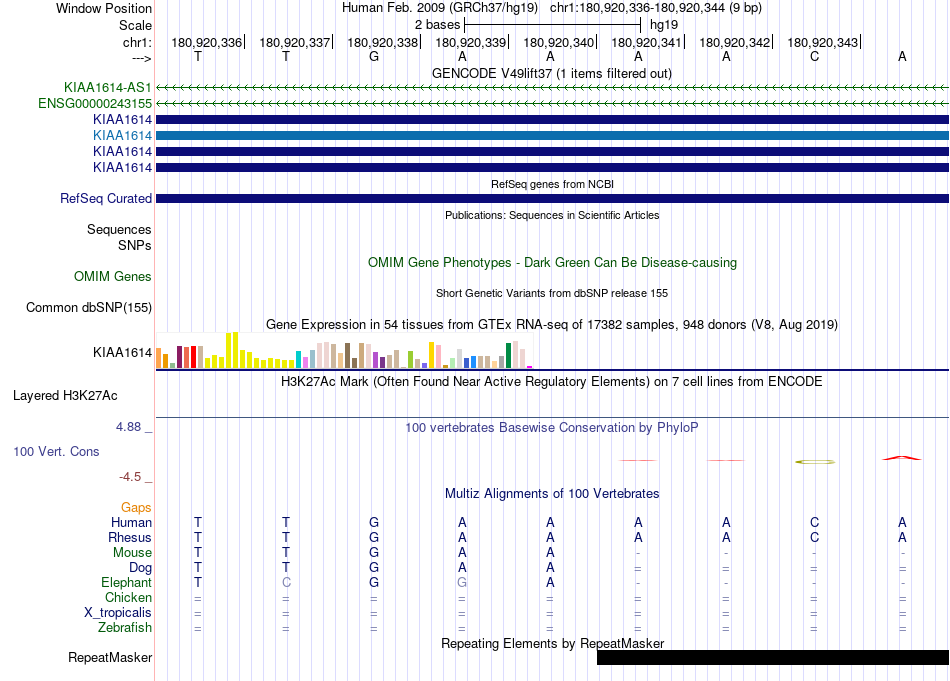Click the 4.88 conservation scale maximum
The width and height of the screenshot is (950, 681).
pyautogui.click(x=128, y=427)
